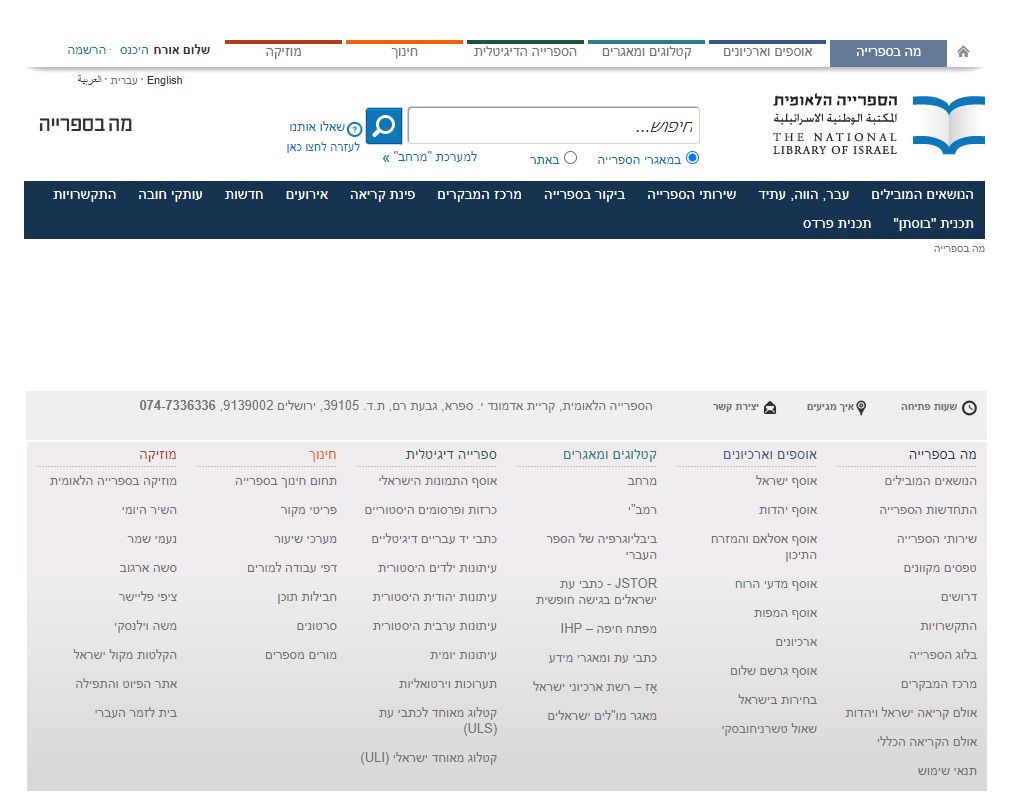Open the JSTOR footer link
Screen dimensions: 1015x794
608,590
